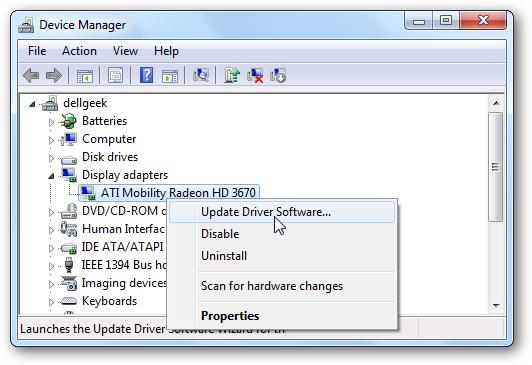This screenshot has width=532, height=365.
Task: Choose Update Driver Software from context menu
Action: (282, 212)
